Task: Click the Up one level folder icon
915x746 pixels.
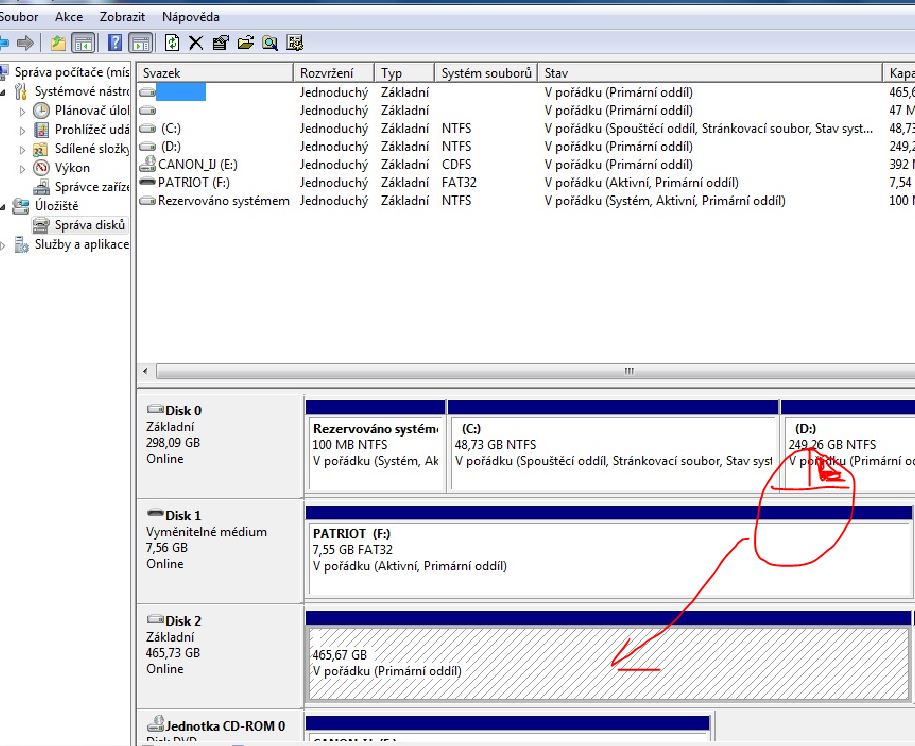Action: click(x=59, y=42)
